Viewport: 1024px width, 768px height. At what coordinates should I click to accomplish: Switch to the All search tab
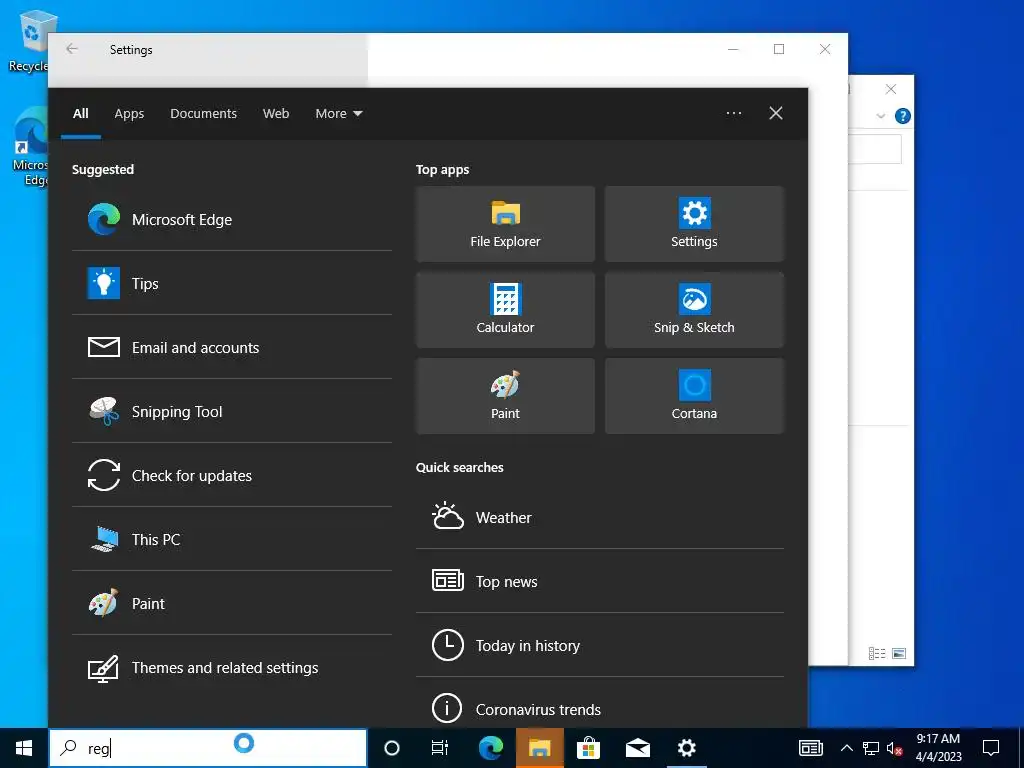pos(81,114)
